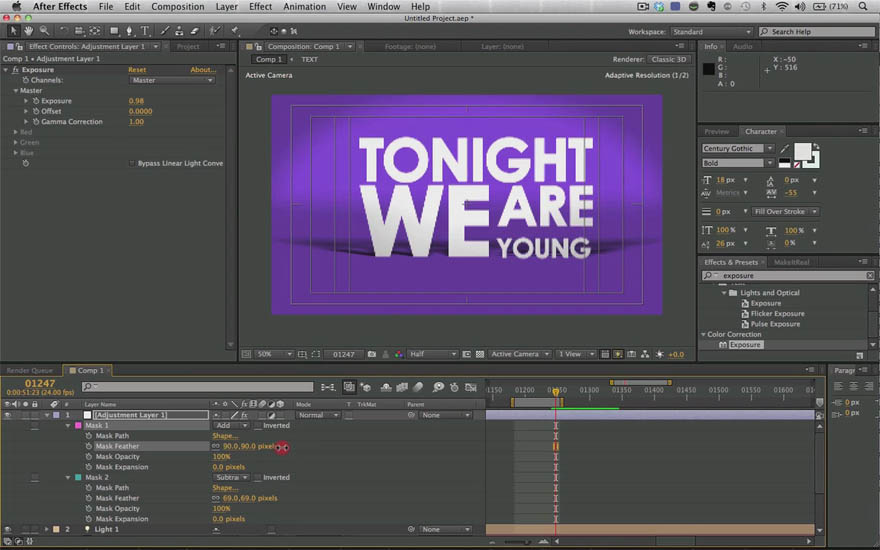Select the Hand tool
This screenshot has height=550, width=880.
click(28, 31)
